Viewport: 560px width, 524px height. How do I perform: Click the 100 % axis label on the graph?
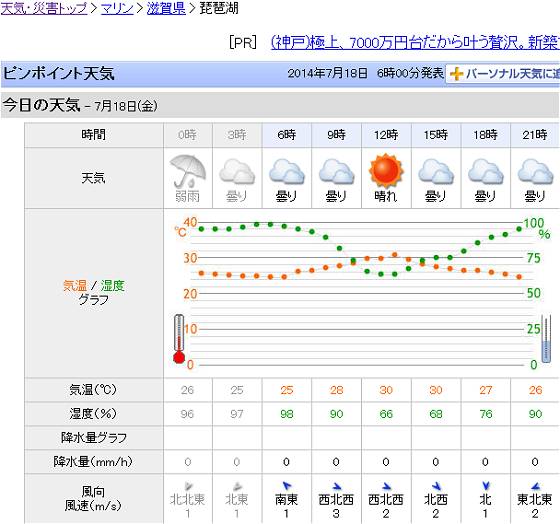pos(534,223)
